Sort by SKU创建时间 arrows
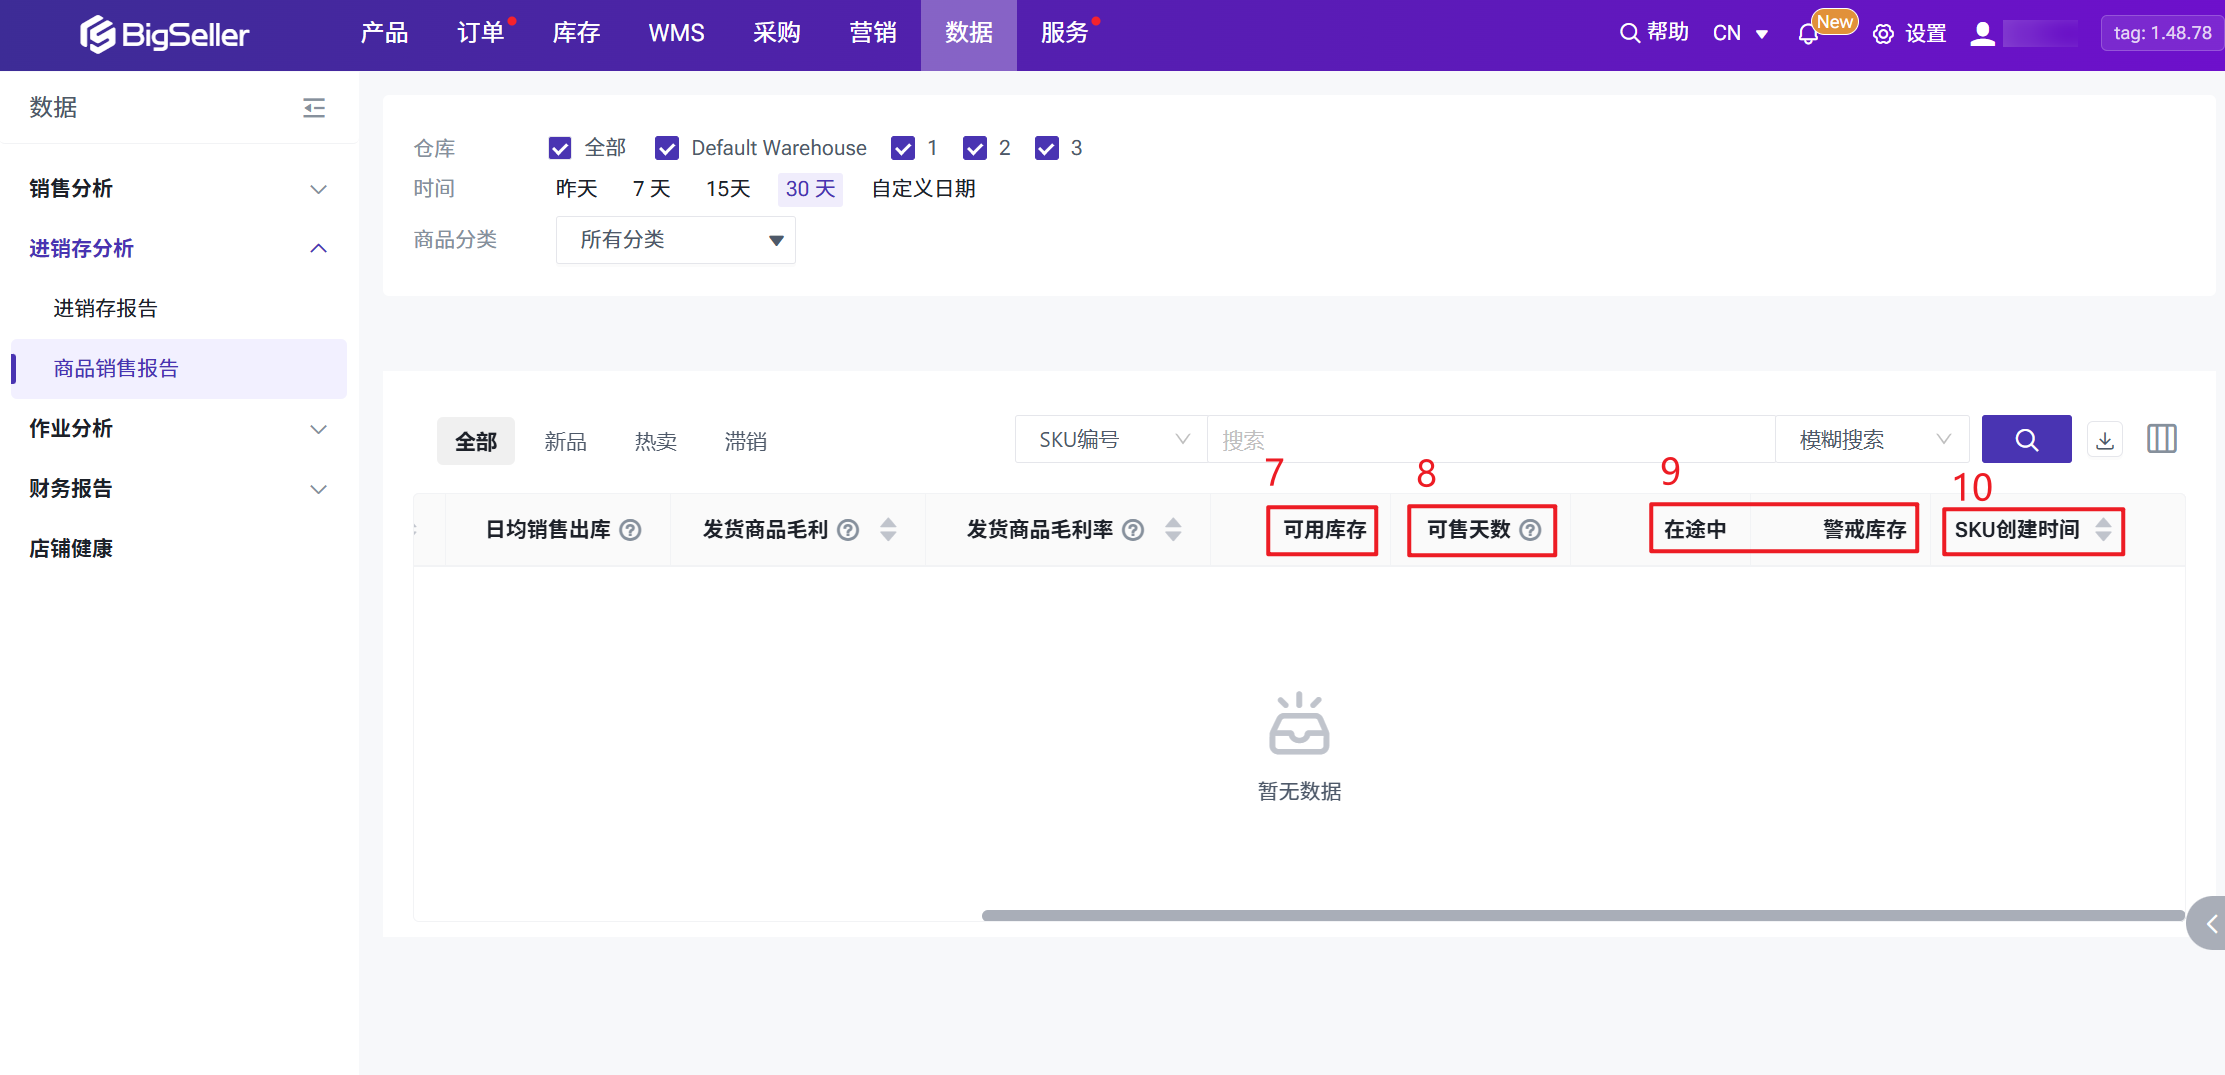2225x1075 pixels. tap(2103, 530)
